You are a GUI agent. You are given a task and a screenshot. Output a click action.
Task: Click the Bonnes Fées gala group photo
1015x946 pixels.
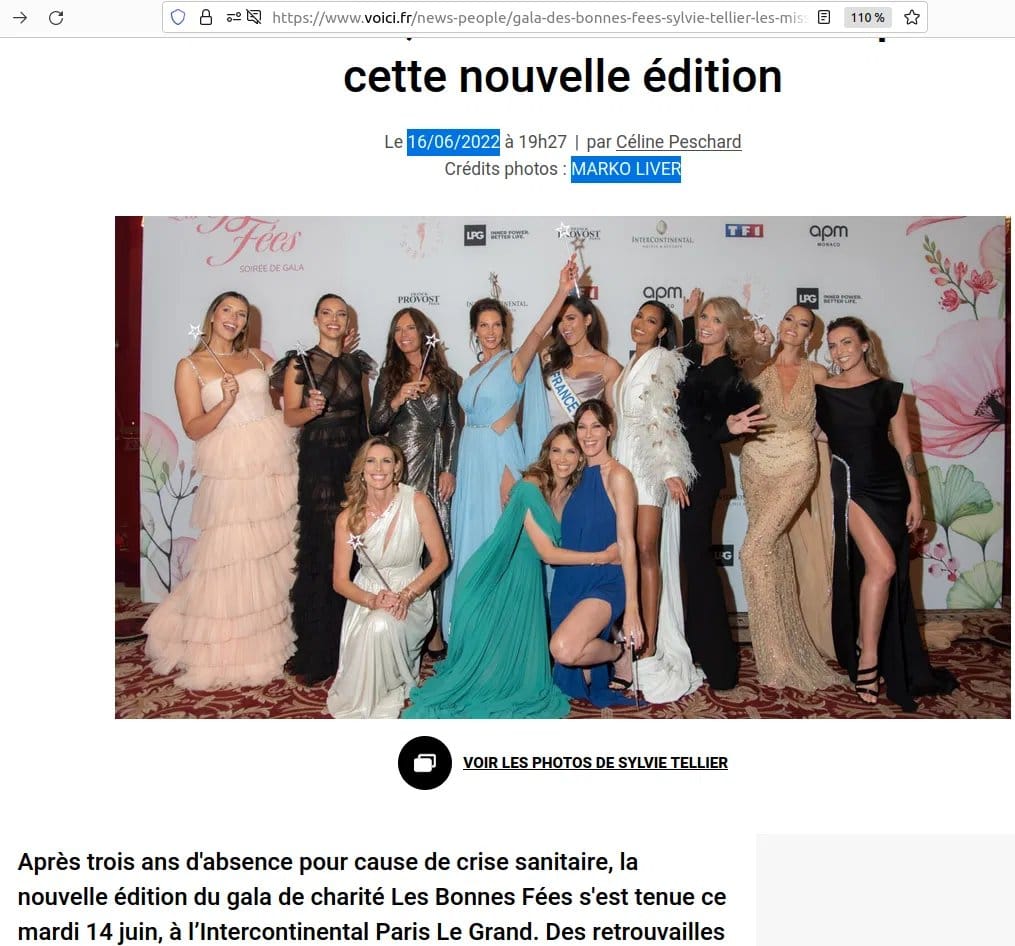point(563,467)
